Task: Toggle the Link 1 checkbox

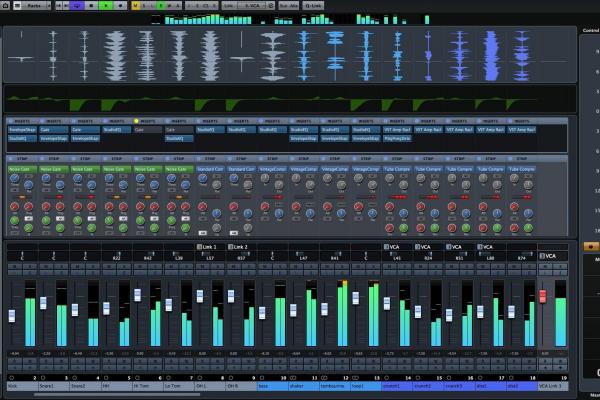Action: 198,246
